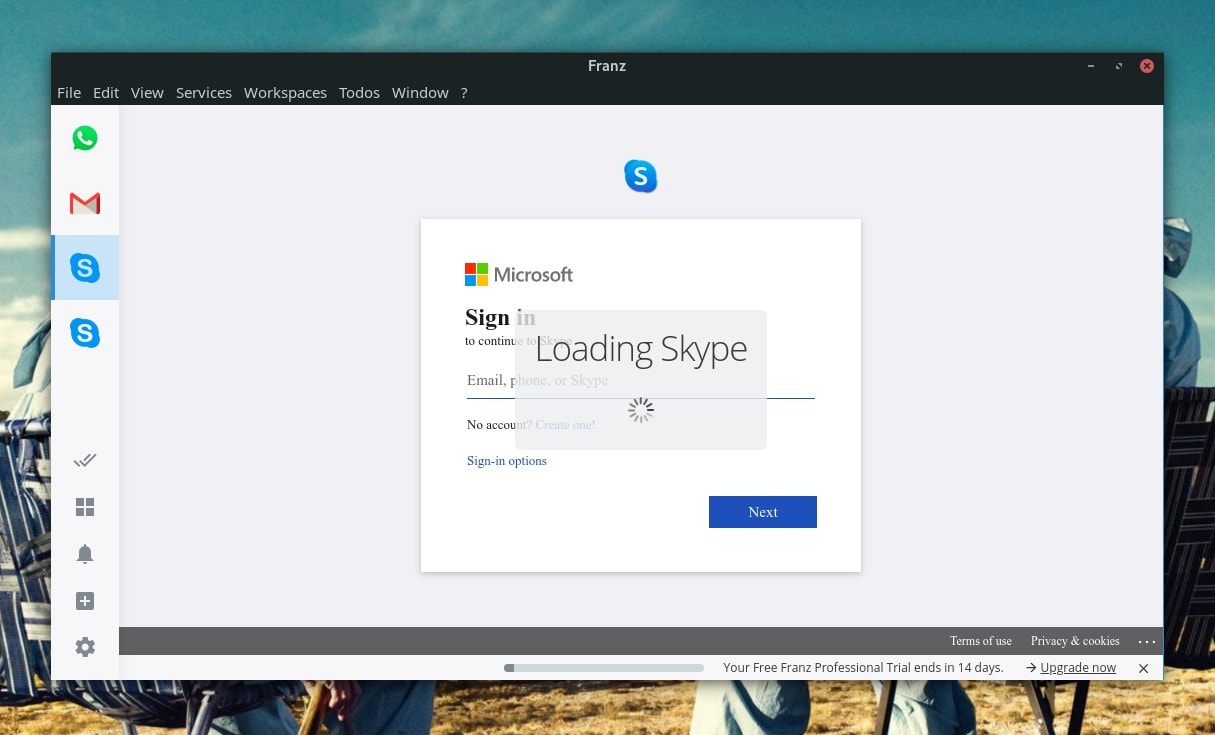
Task: Dismiss the trial banner with X
Action: point(1143,668)
